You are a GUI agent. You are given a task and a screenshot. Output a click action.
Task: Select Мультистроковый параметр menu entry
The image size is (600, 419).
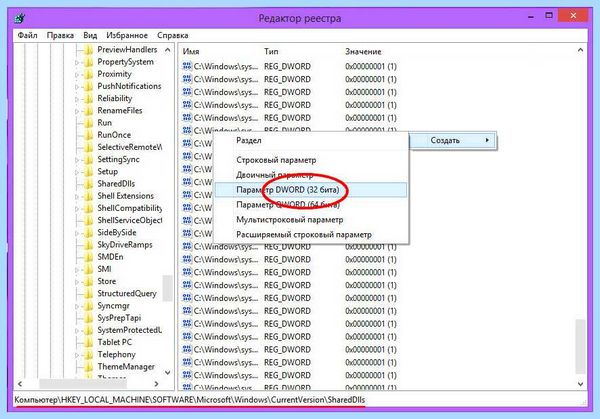pyautogui.click(x=311, y=220)
